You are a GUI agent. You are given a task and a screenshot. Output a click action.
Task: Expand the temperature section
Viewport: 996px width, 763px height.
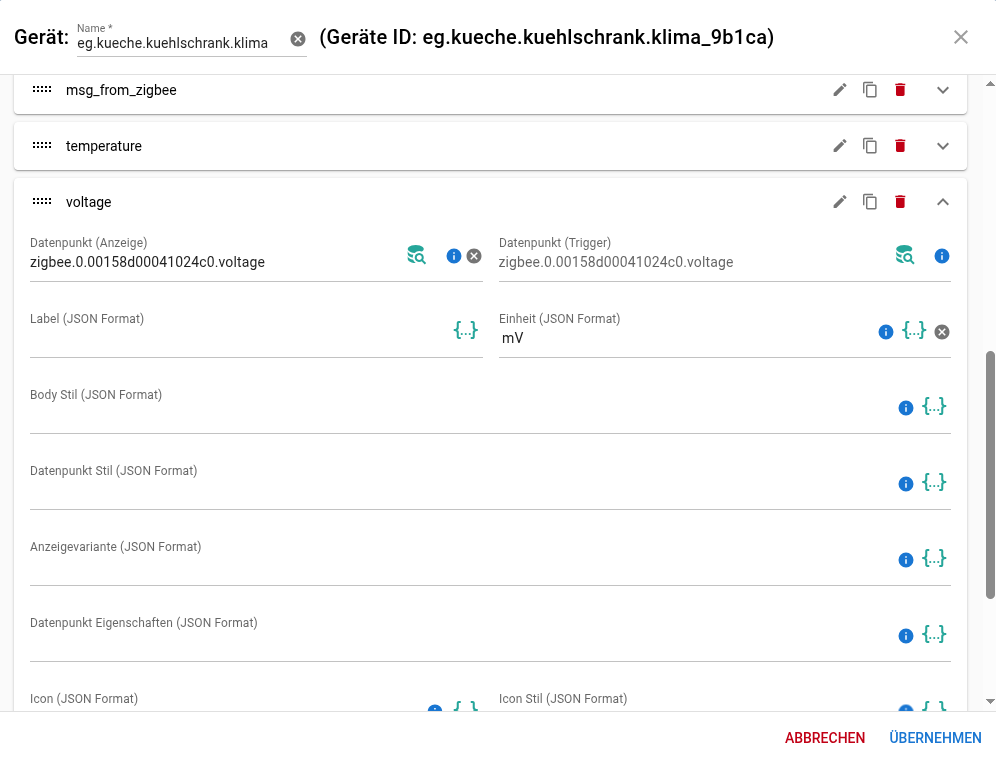tap(943, 146)
